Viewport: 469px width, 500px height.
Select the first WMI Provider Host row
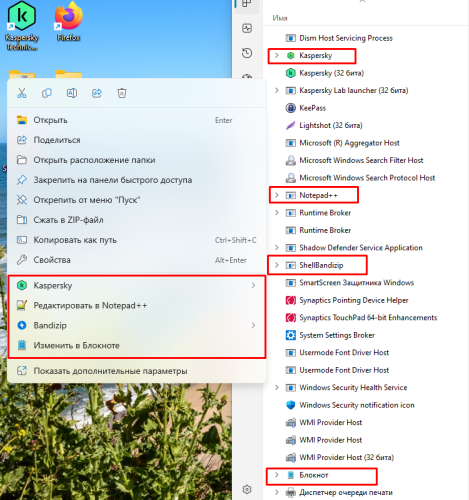pyautogui.click(x=367, y=422)
